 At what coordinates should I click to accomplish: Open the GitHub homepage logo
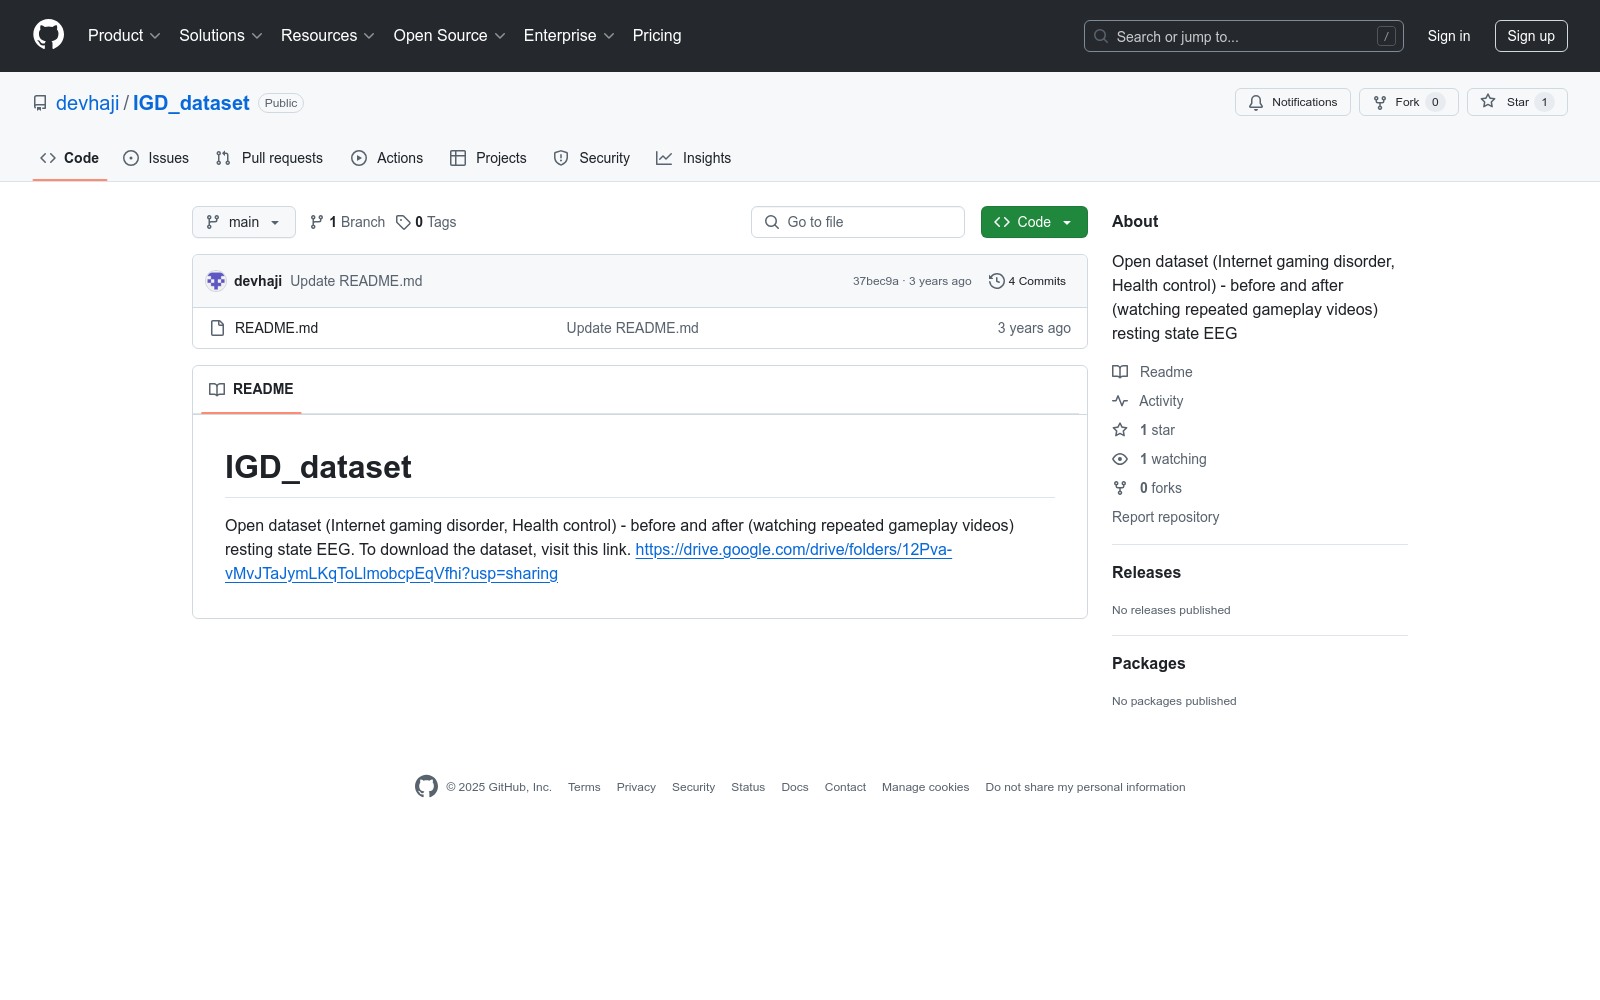click(x=48, y=35)
